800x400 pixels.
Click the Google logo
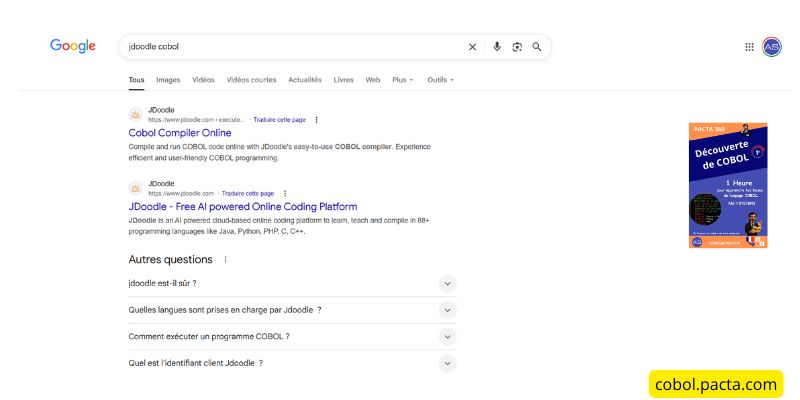pyautogui.click(x=73, y=46)
